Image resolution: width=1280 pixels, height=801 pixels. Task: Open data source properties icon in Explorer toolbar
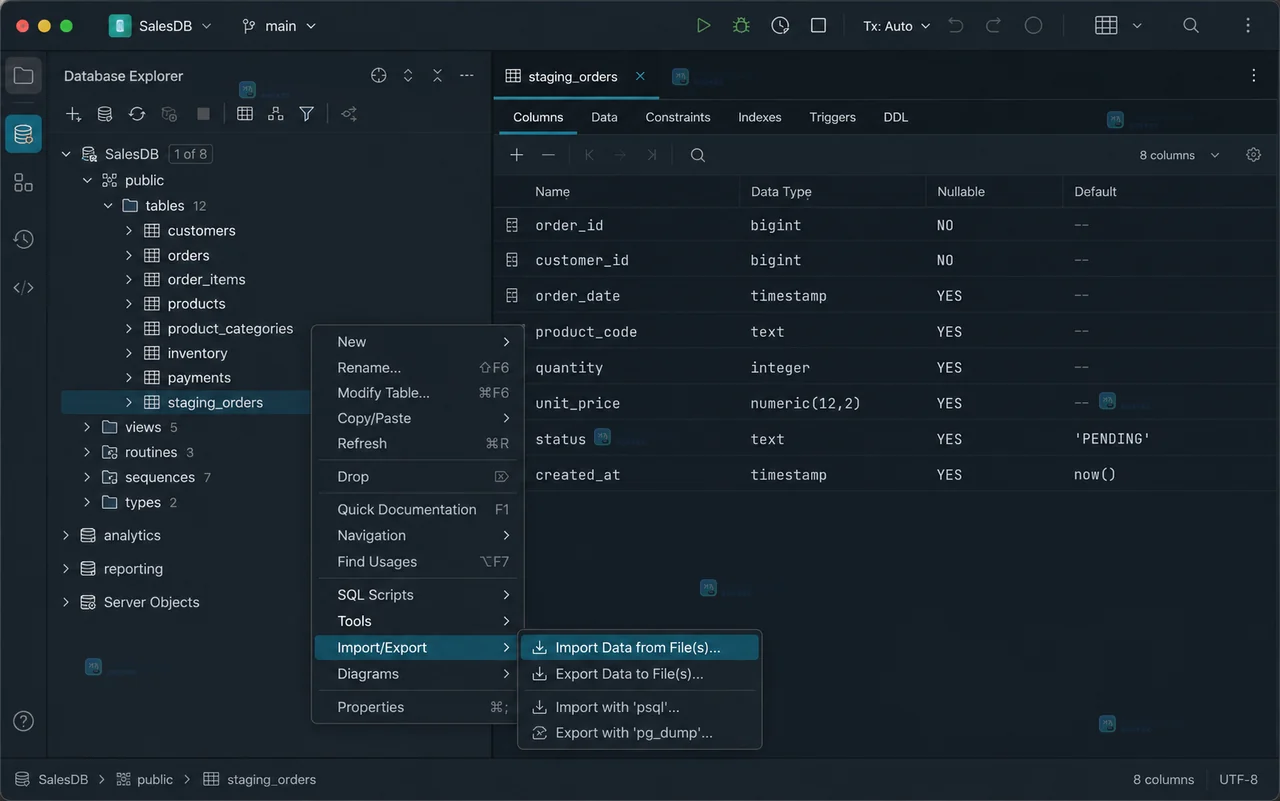(105, 114)
